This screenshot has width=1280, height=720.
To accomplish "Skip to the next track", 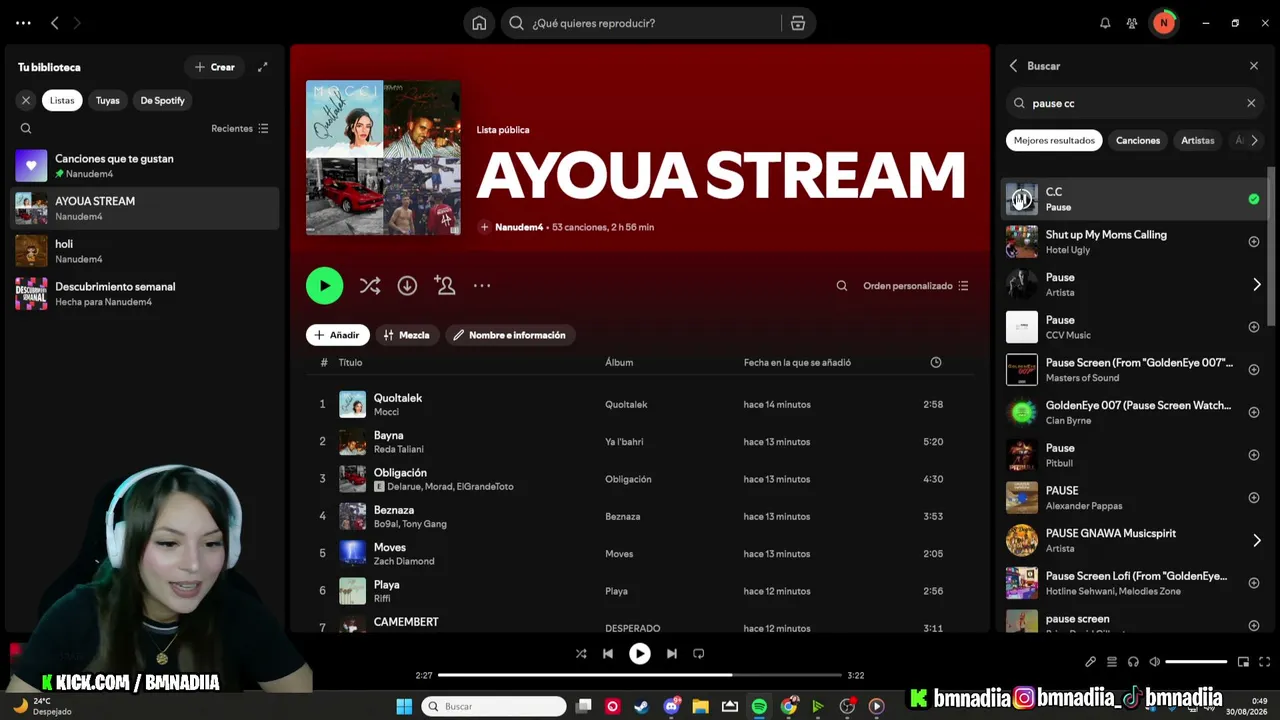I will [671, 654].
